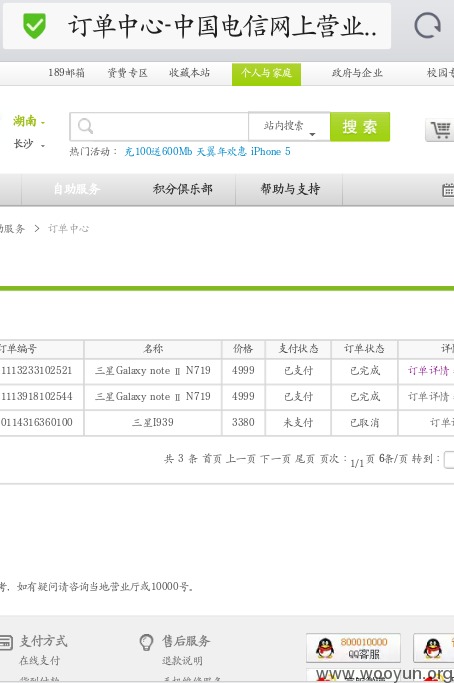This screenshot has height=683, width=454.
Task: Go to 首页 in pagination
Action: pos(212,459)
